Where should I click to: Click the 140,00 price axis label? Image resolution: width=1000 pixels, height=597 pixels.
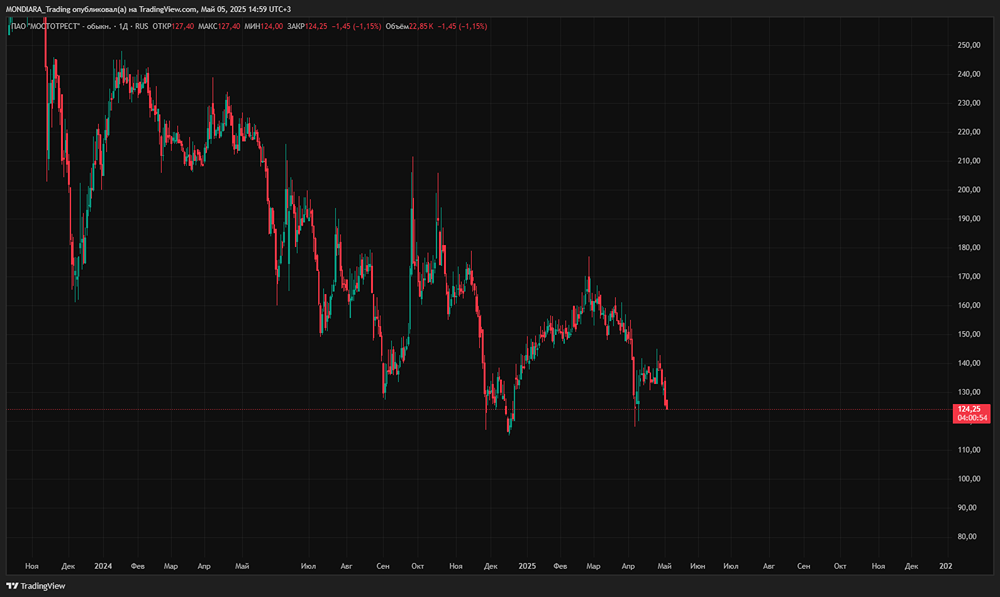pyautogui.click(x=969, y=363)
